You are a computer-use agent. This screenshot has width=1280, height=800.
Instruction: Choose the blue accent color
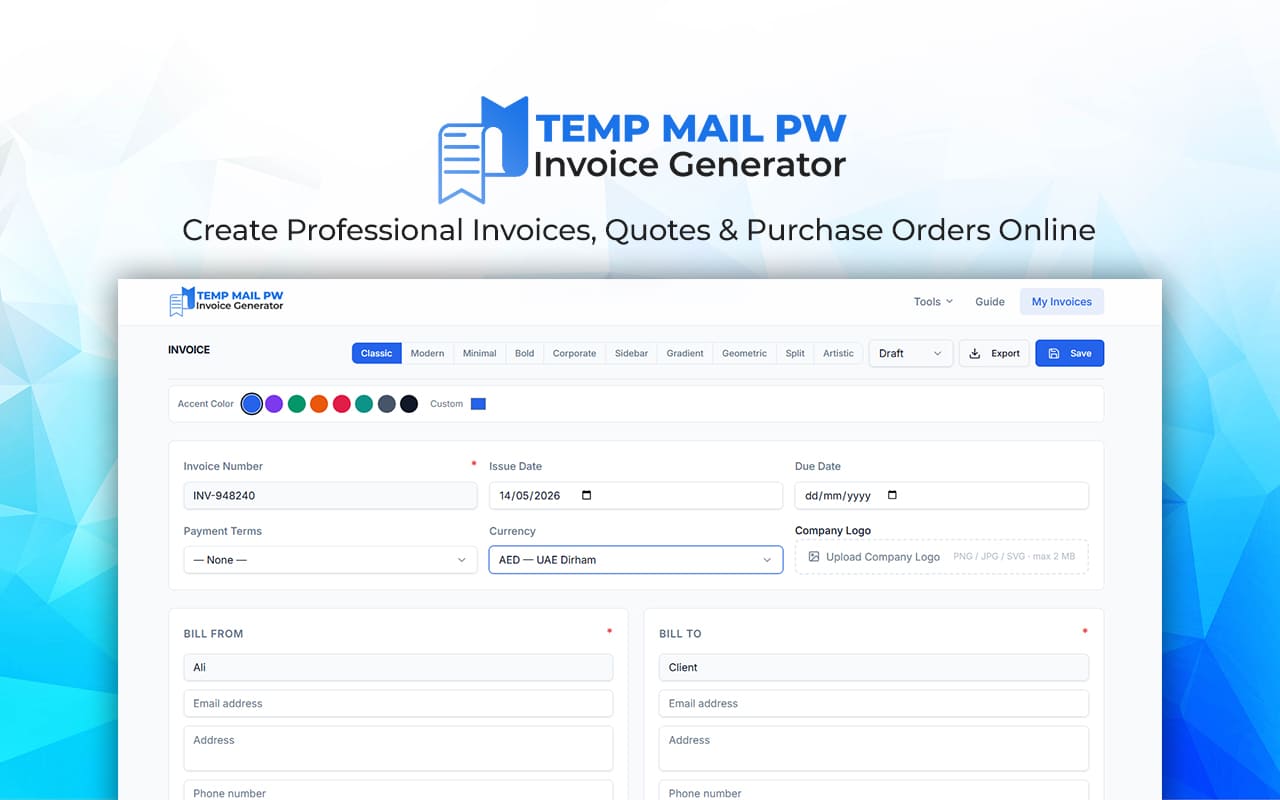pos(252,404)
